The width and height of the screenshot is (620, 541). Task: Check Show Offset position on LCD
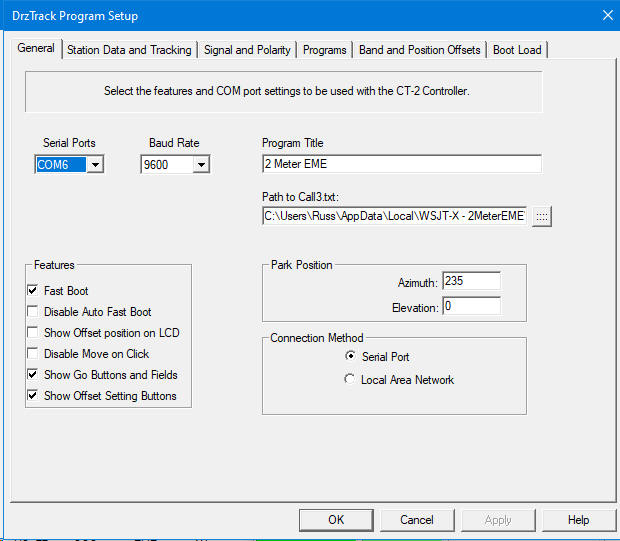point(34,333)
